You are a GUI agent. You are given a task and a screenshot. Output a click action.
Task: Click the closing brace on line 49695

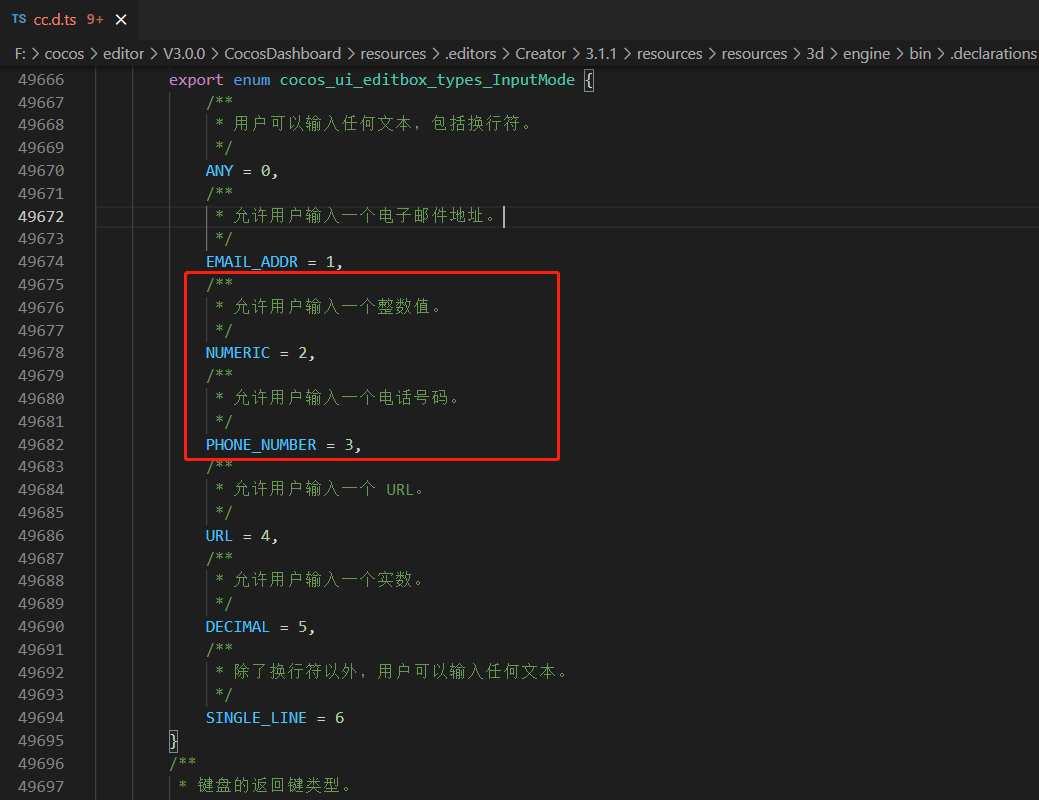pos(174,740)
